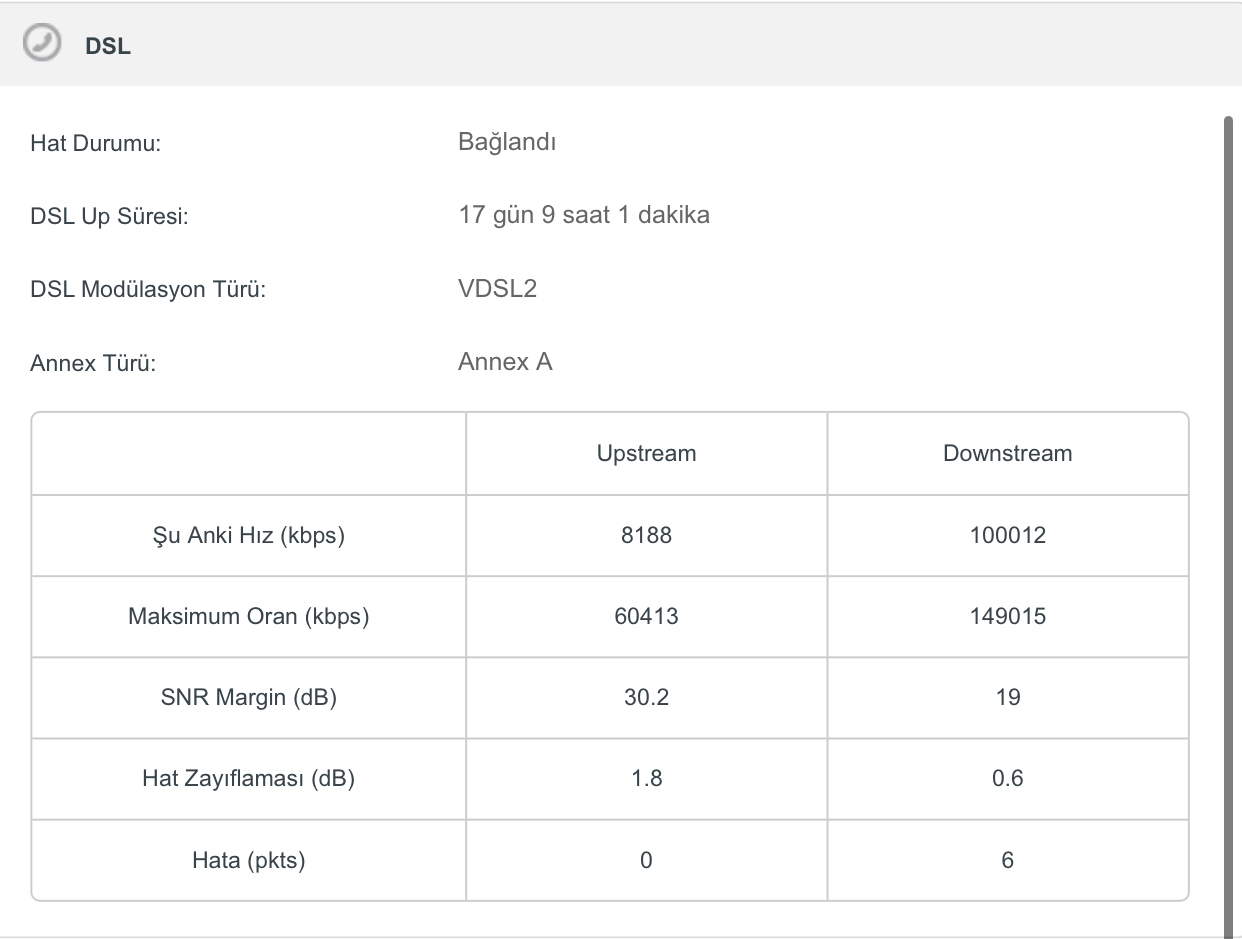The image size is (1242, 939).
Task: Click the upstream SNR margin value 30.2
Action: (646, 697)
